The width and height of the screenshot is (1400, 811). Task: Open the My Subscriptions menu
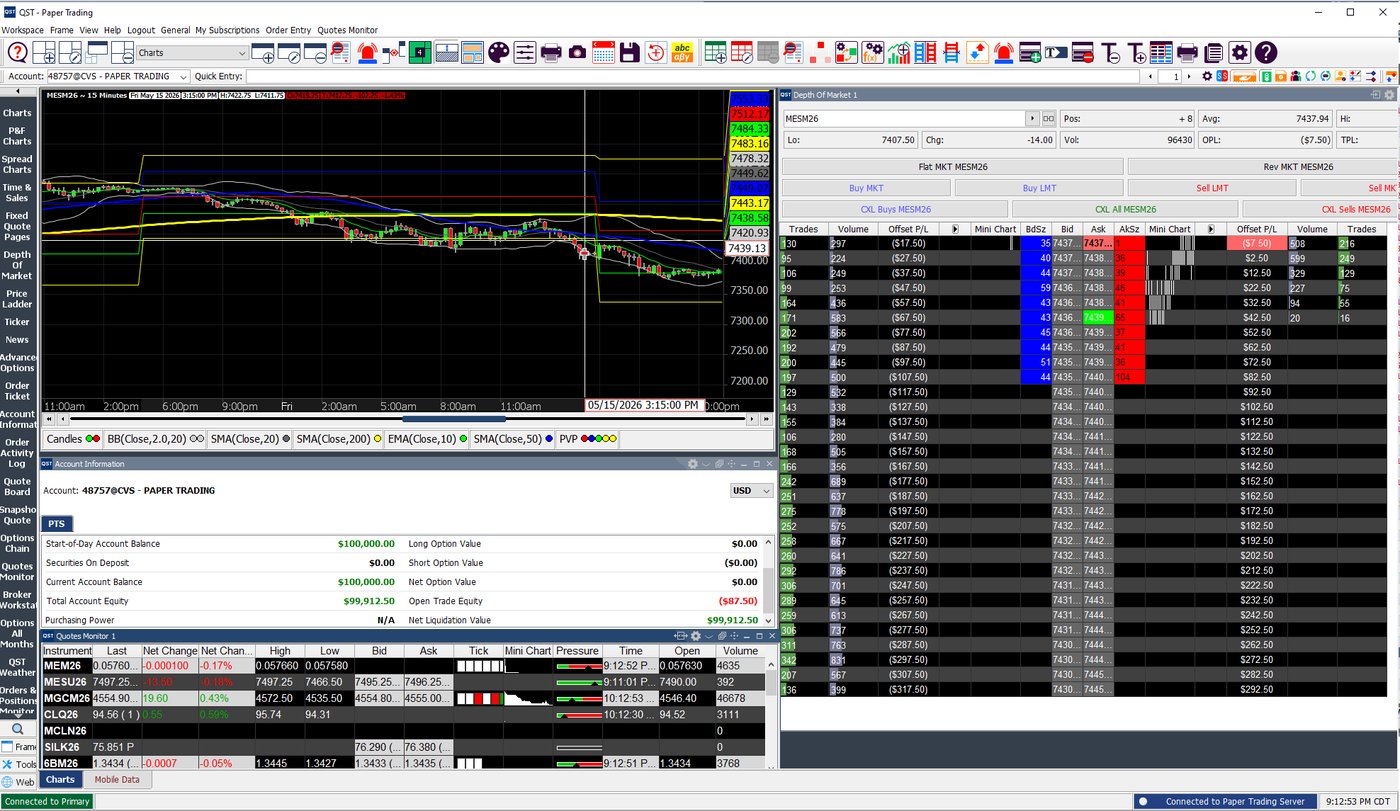coord(227,30)
